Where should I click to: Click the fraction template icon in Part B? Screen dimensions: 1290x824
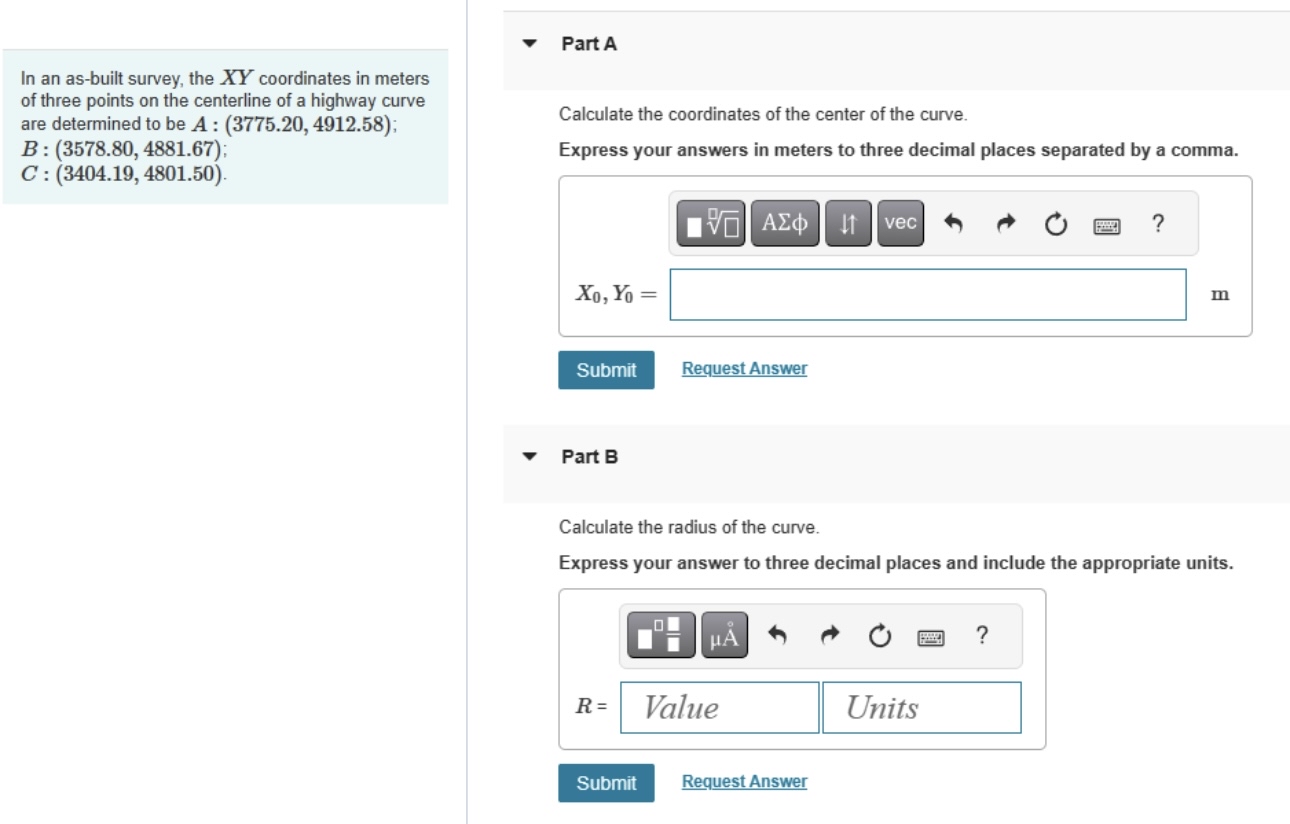coord(659,634)
